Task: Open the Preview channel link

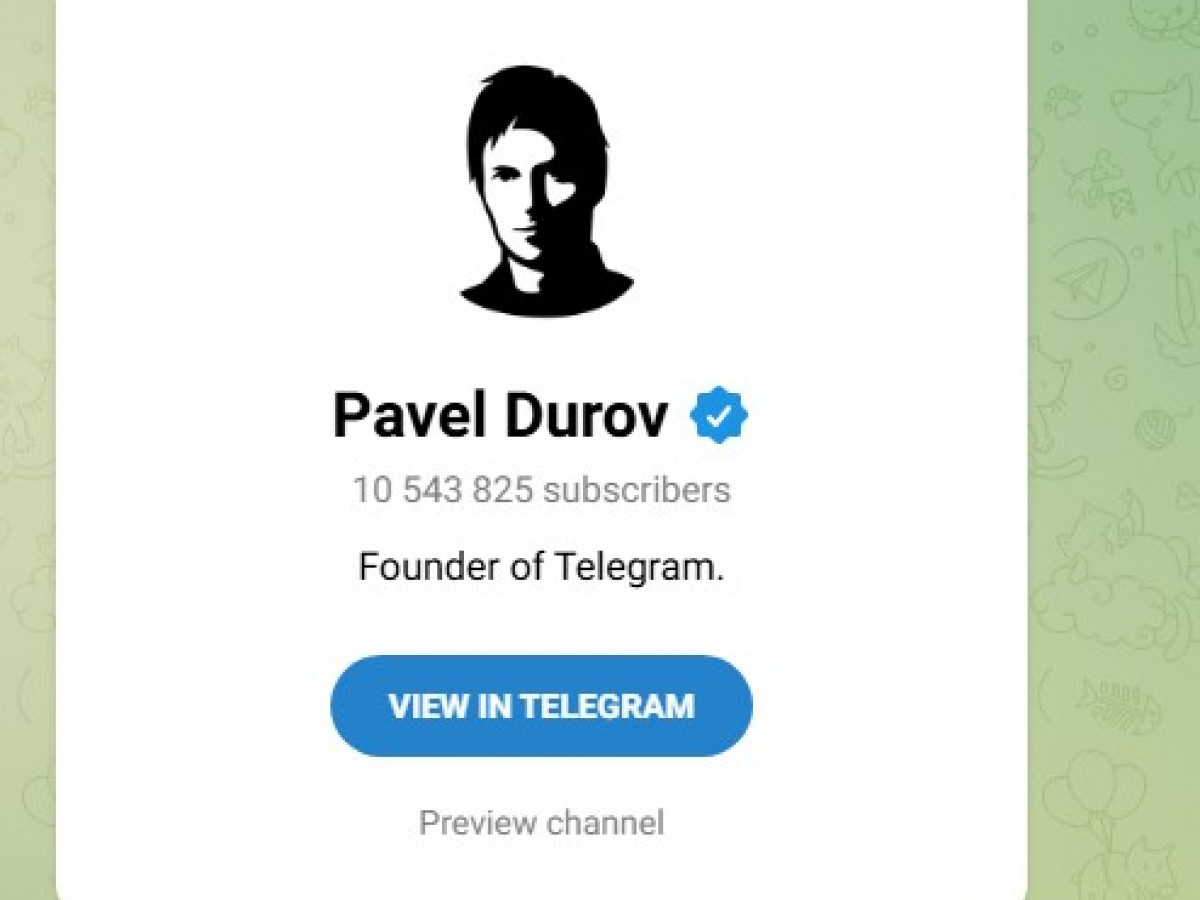Action: coord(541,823)
